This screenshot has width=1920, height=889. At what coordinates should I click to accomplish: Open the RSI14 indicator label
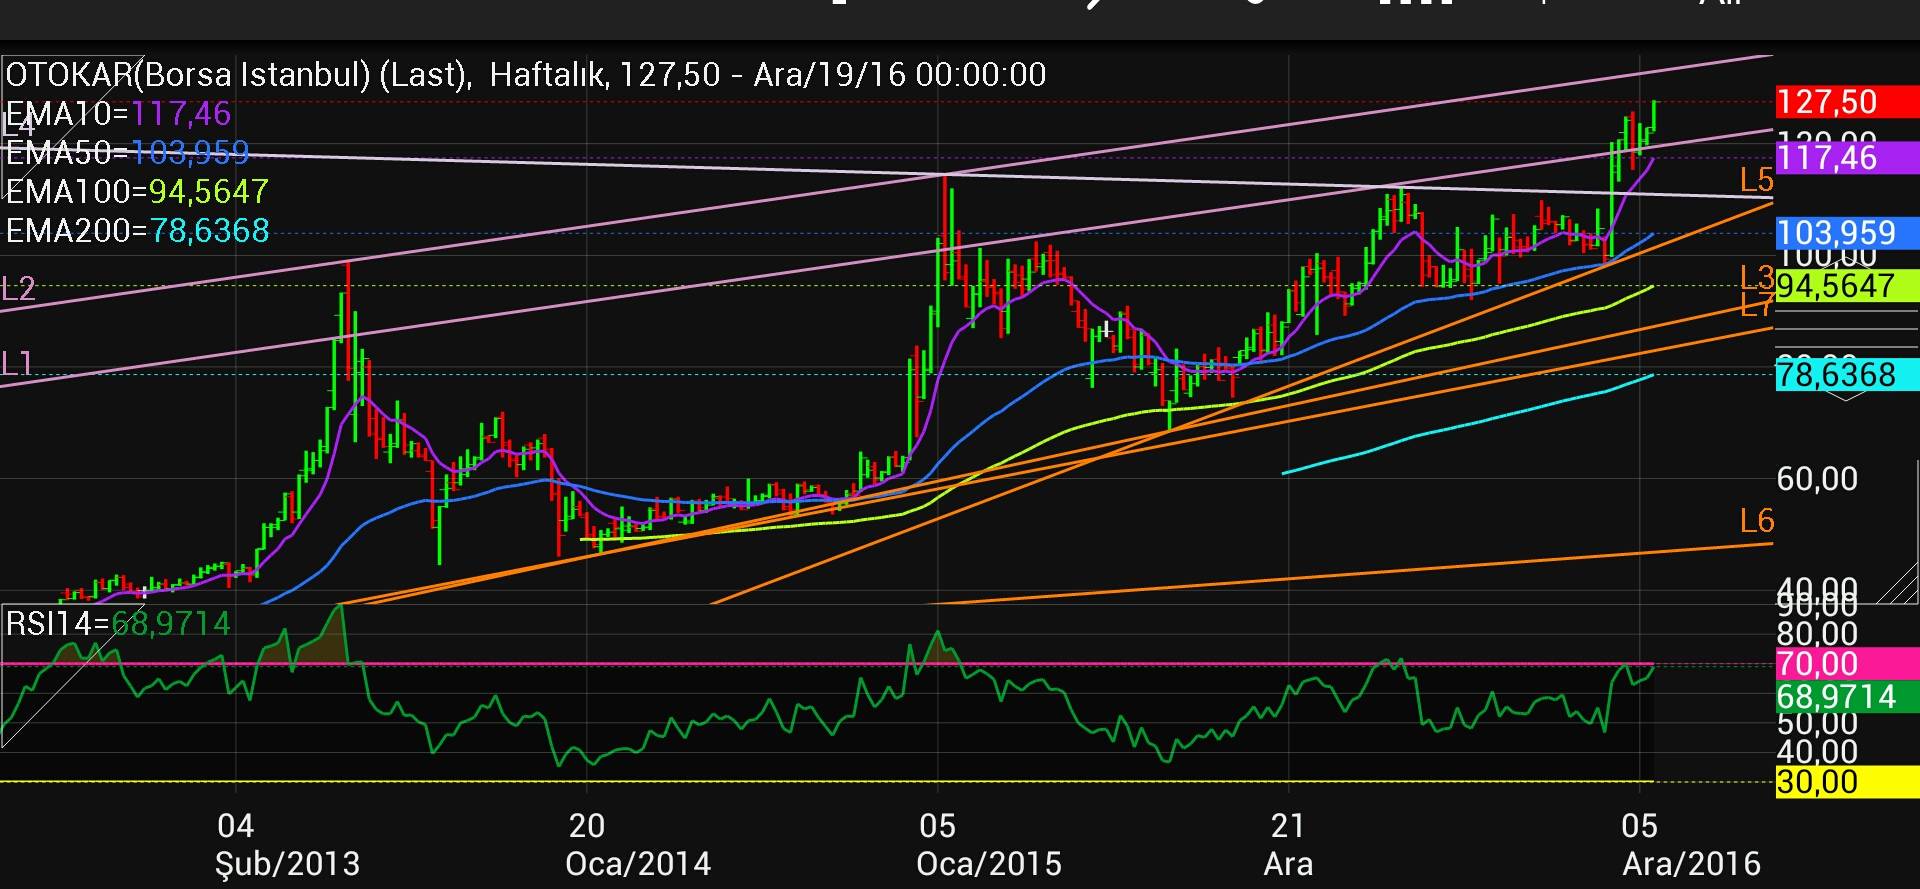(x=118, y=624)
